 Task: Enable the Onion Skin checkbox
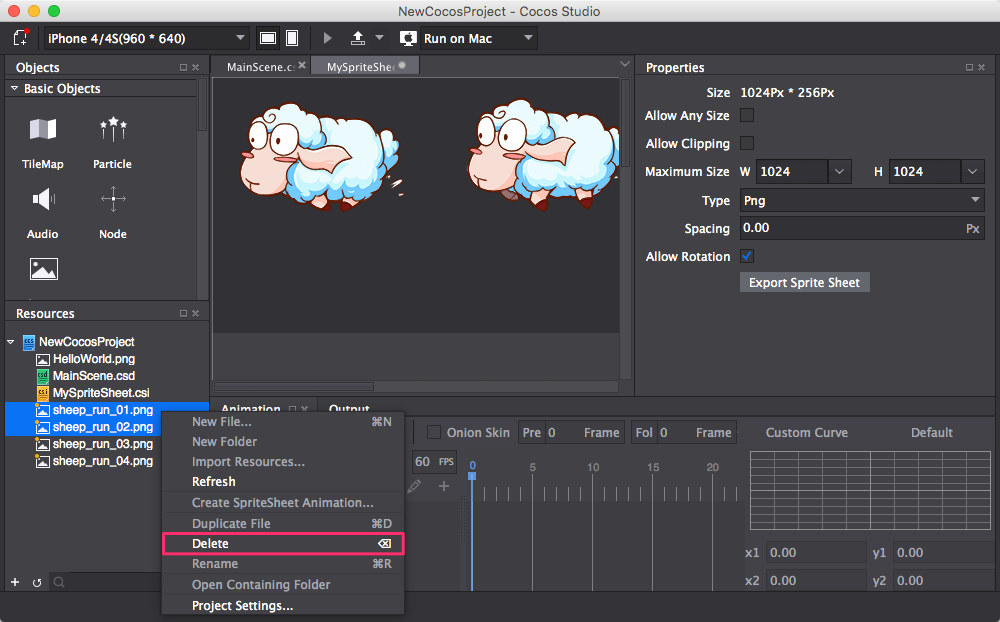pyautogui.click(x=434, y=433)
